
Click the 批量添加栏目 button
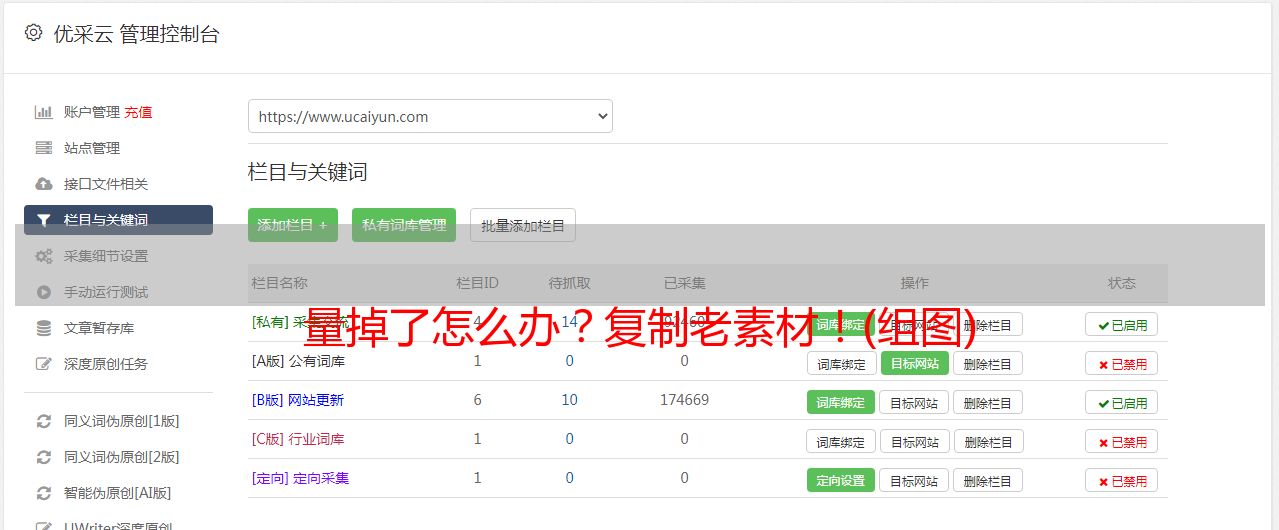(523, 225)
